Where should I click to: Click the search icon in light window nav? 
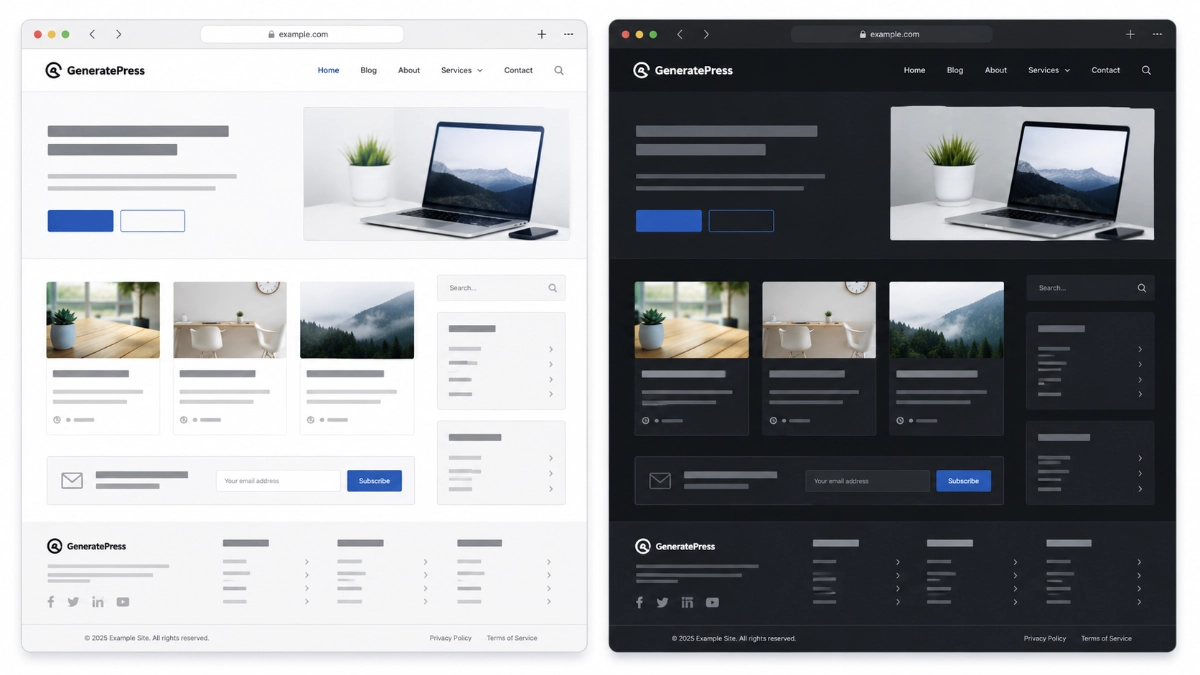559,70
